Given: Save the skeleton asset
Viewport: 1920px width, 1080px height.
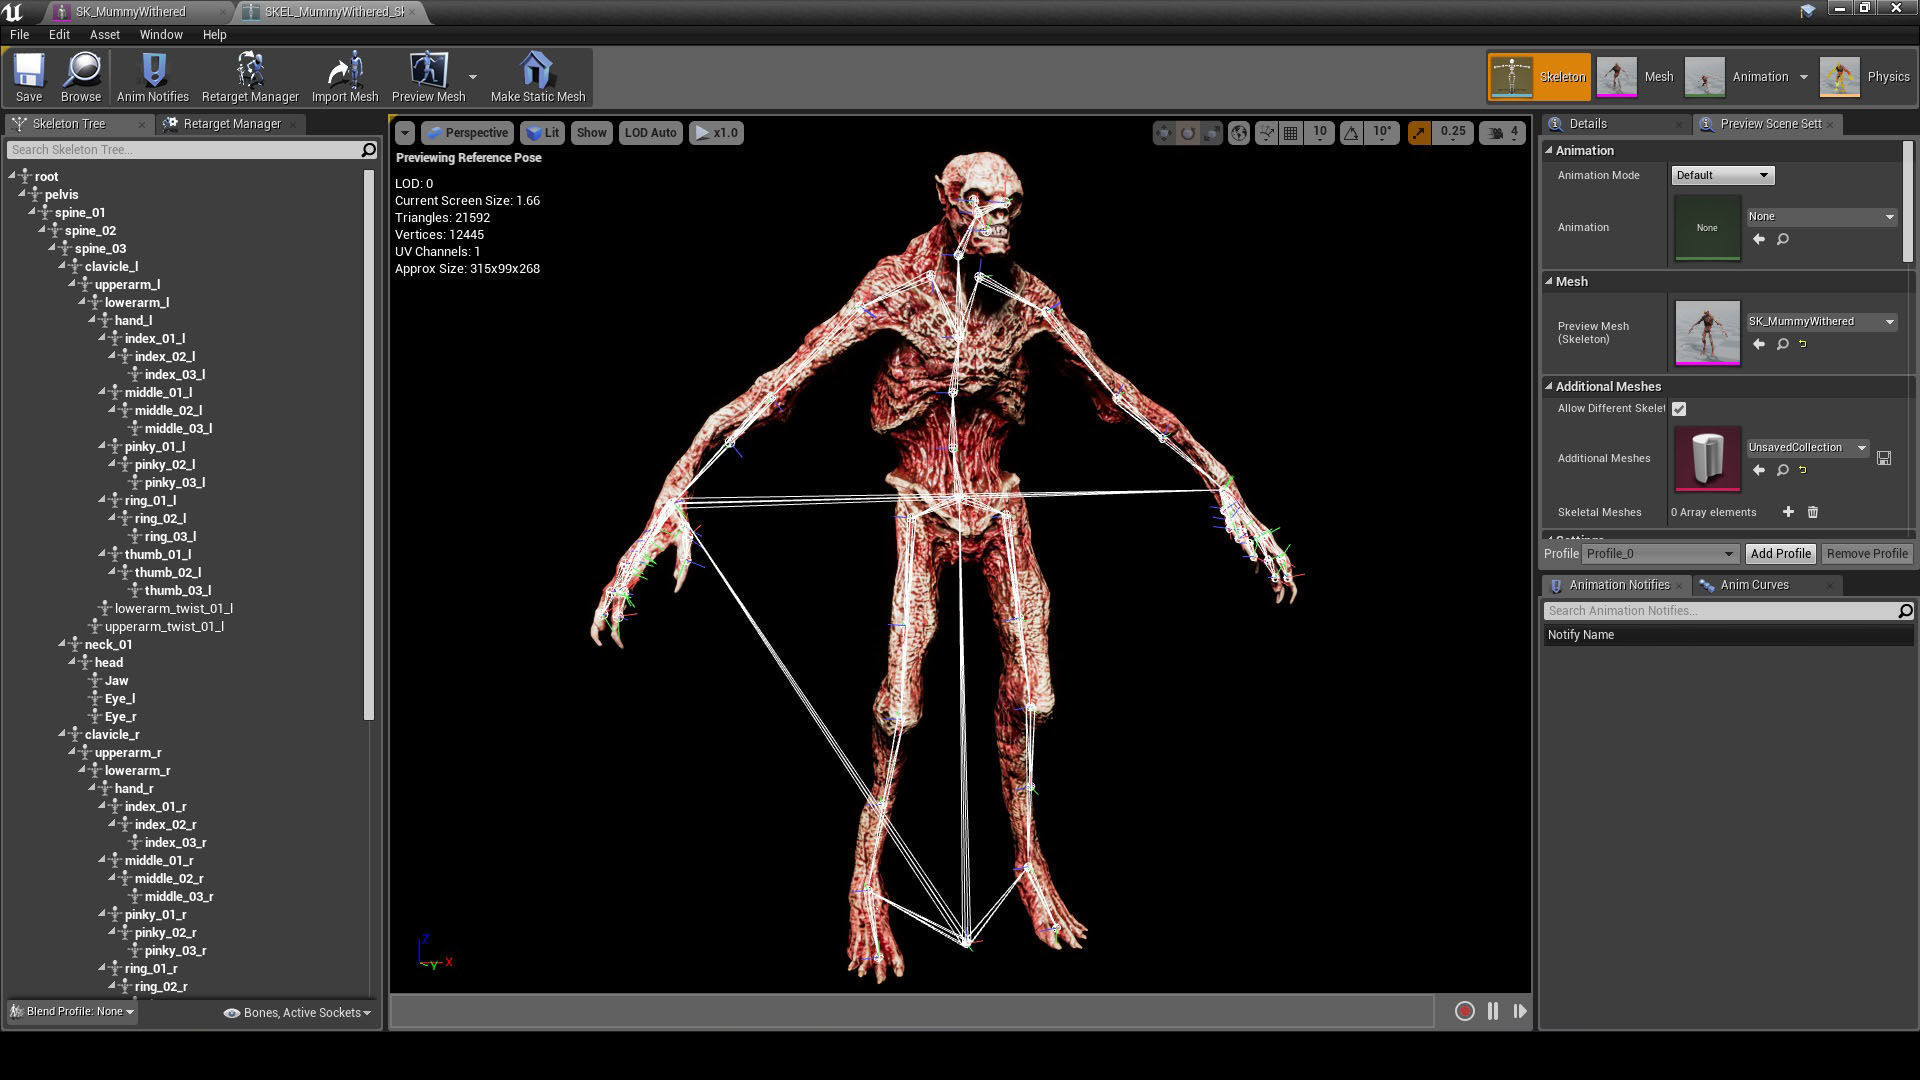Looking at the screenshot, I should pos(29,77).
